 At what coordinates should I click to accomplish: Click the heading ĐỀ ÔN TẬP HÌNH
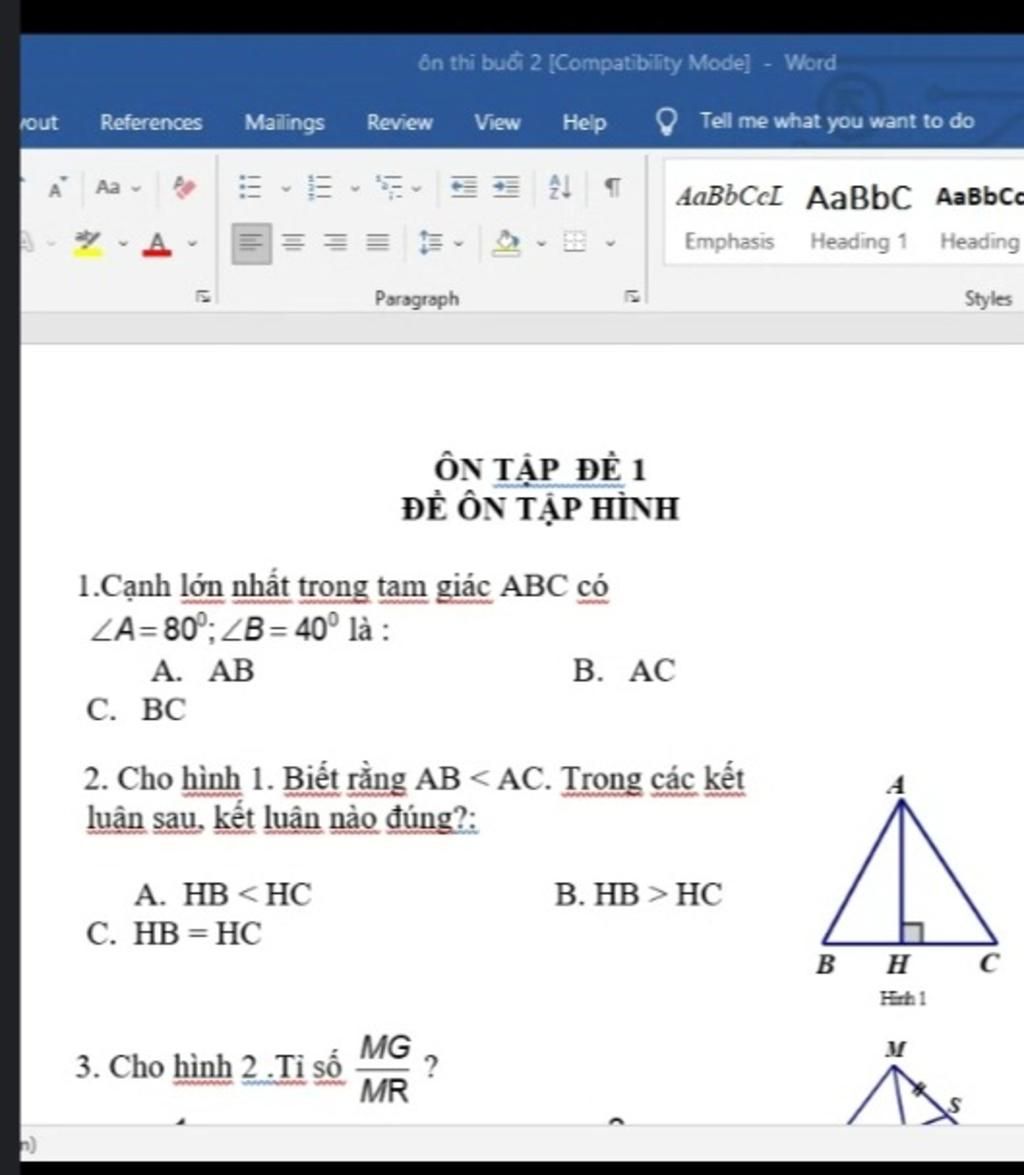(x=540, y=509)
